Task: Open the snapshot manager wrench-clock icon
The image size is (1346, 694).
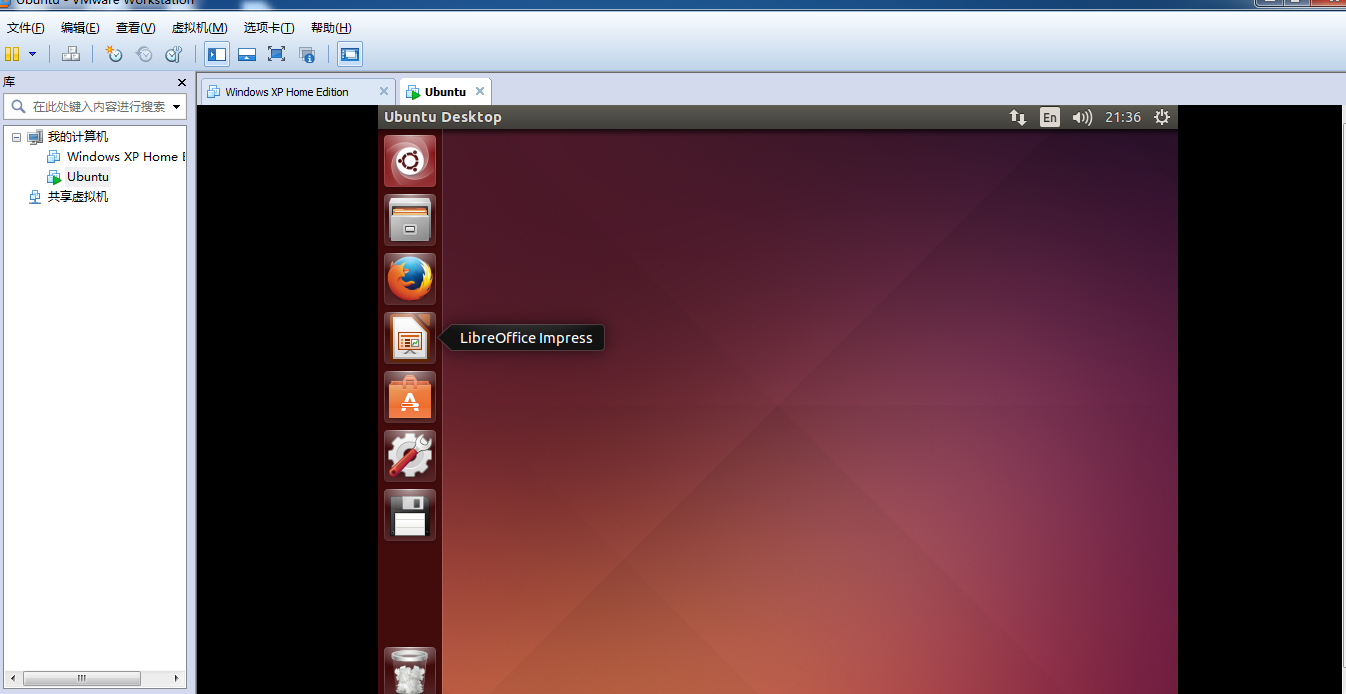Action: coord(174,54)
